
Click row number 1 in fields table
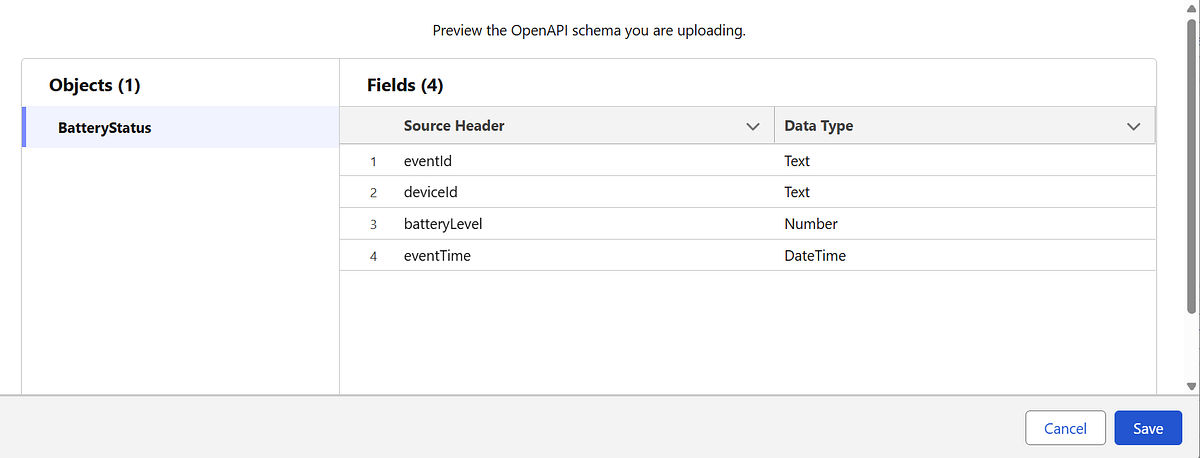(x=373, y=160)
